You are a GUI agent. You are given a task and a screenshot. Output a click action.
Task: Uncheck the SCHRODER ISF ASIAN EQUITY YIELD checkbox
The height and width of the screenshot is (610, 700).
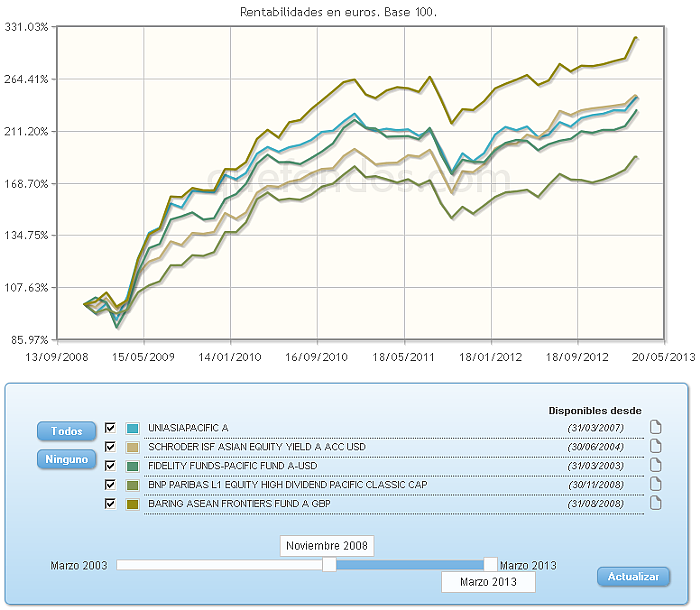click(110, 447)
